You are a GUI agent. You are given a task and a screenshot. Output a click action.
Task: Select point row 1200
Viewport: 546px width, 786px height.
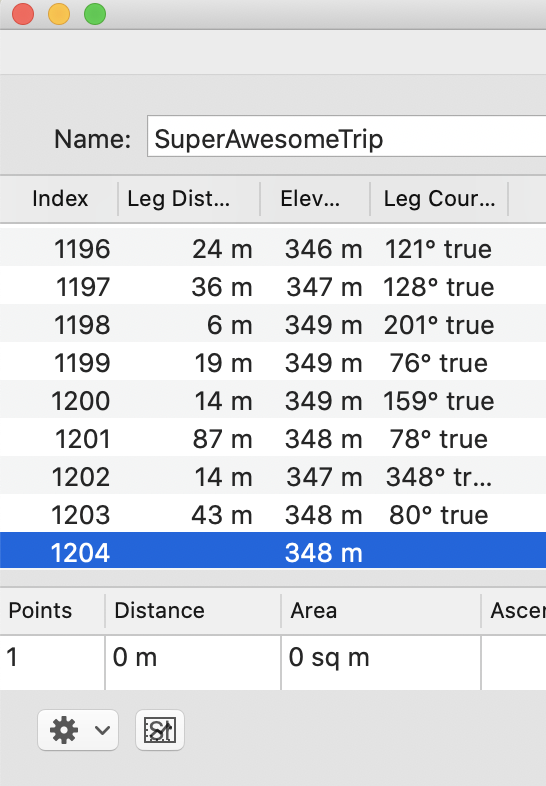click(273, 401)
